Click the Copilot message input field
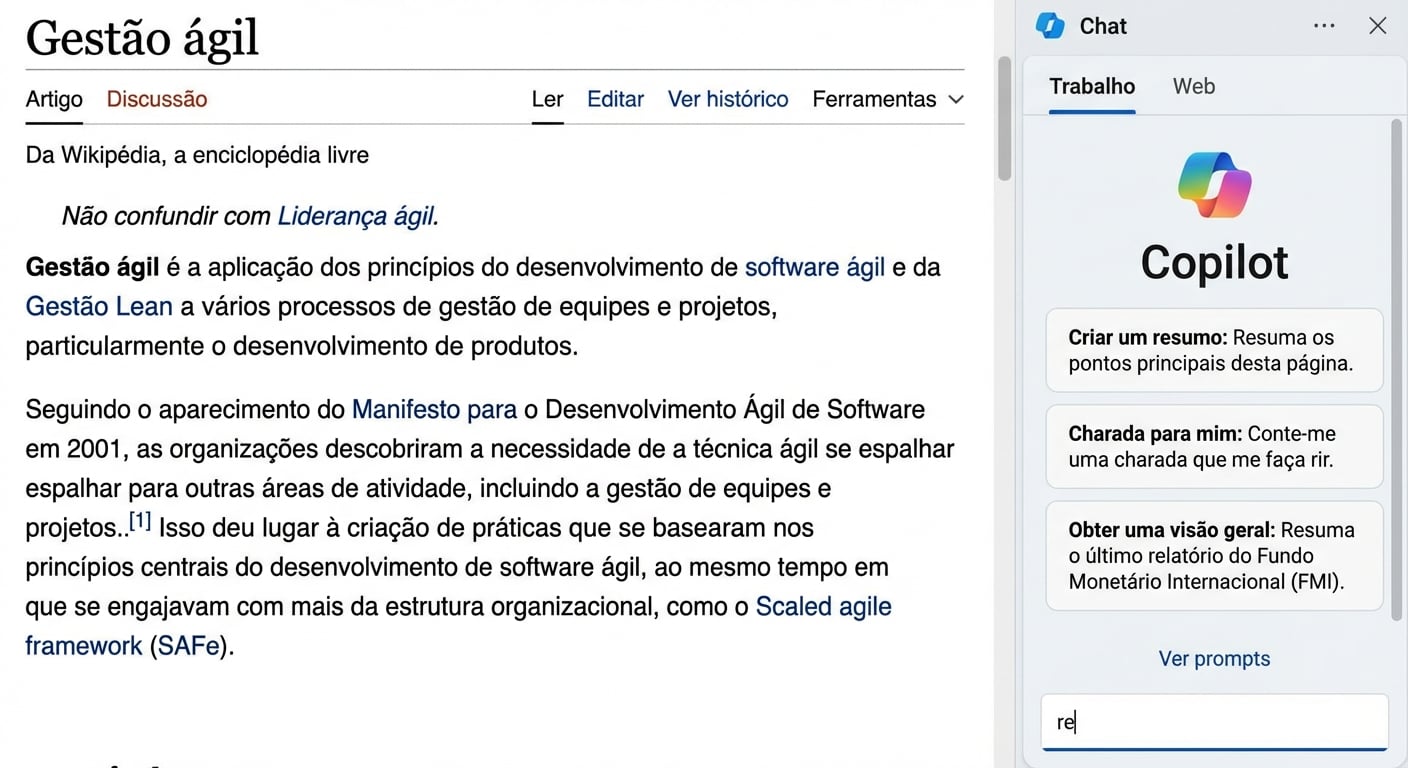 (1214, 722)
